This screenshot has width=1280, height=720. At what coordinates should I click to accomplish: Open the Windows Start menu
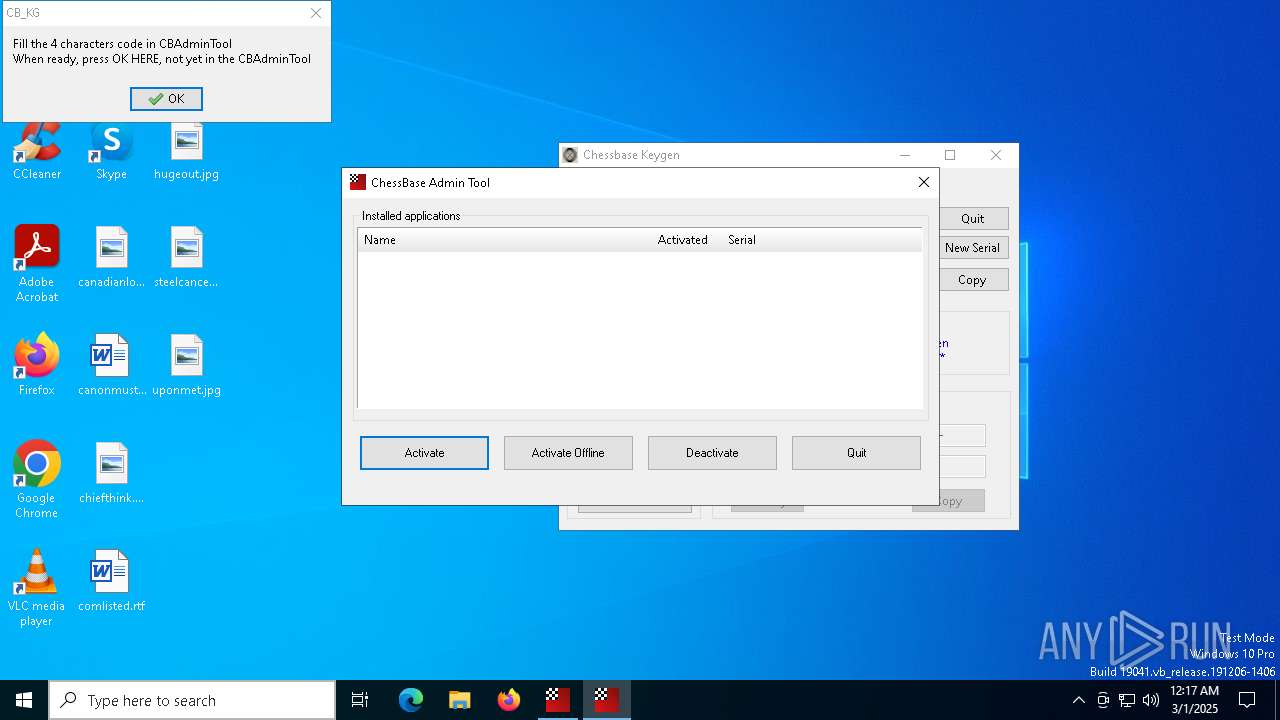pyautogui.click(x=24, y=700)
